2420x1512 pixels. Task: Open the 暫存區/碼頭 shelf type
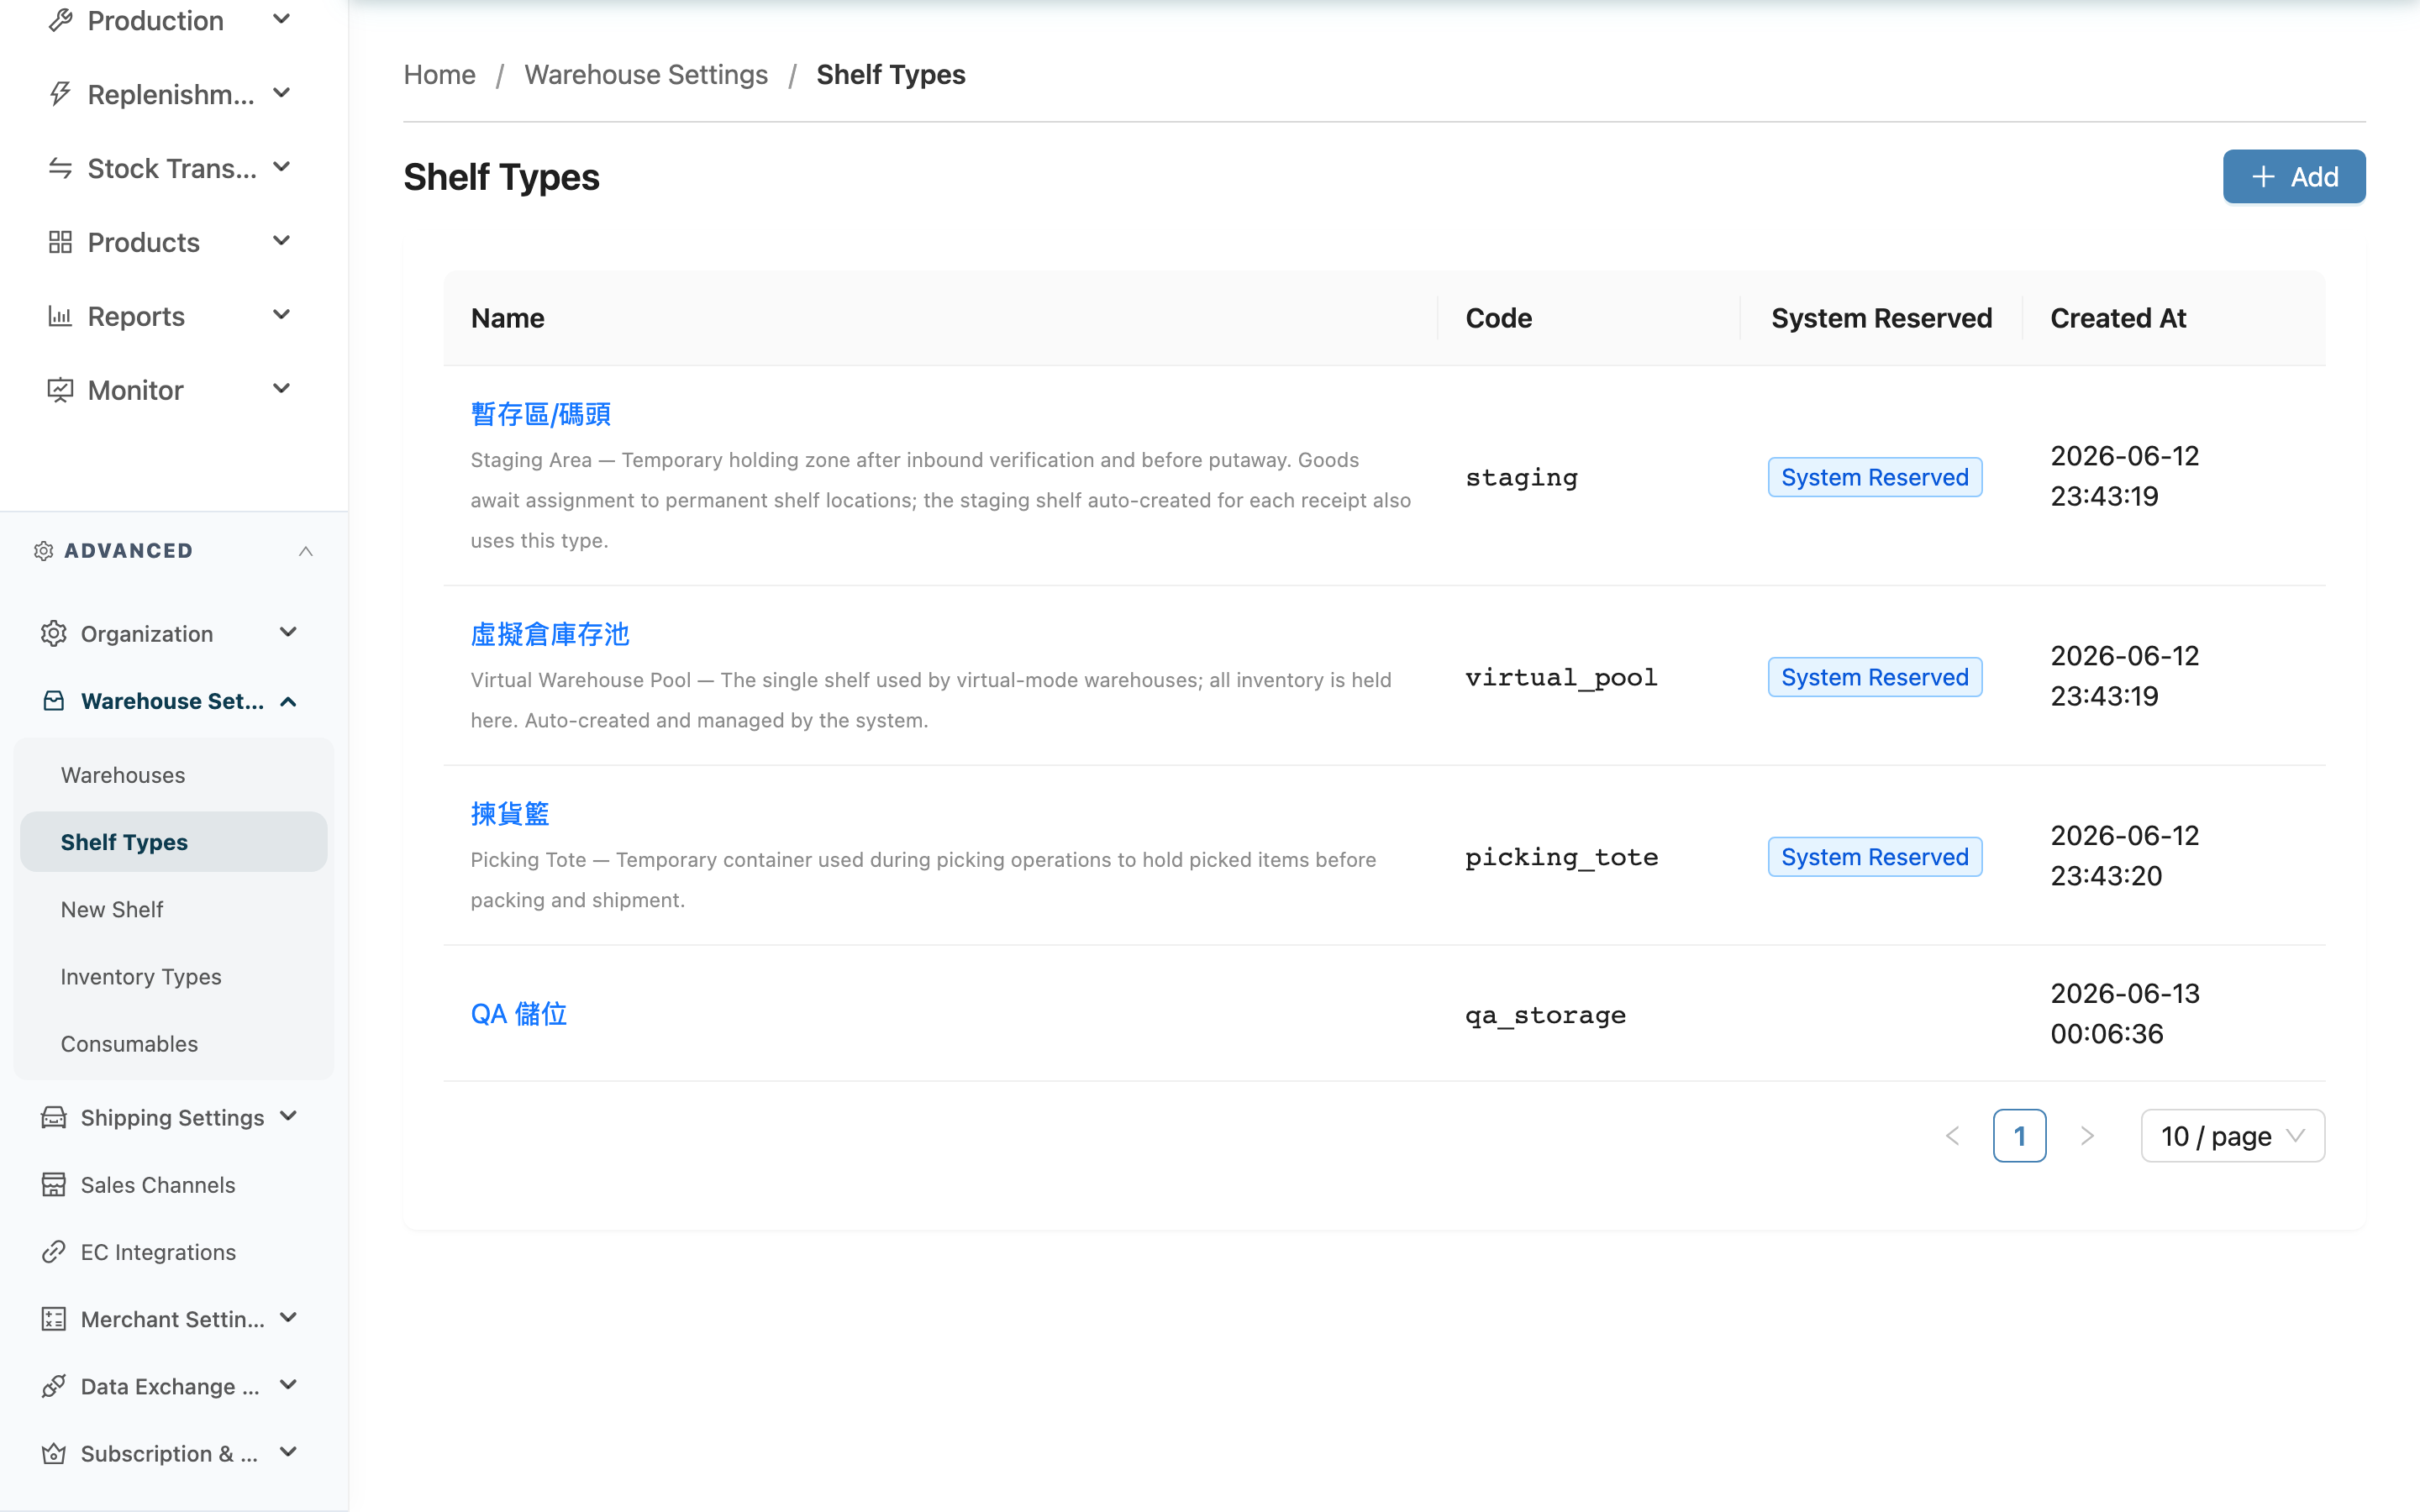[541, 414]
